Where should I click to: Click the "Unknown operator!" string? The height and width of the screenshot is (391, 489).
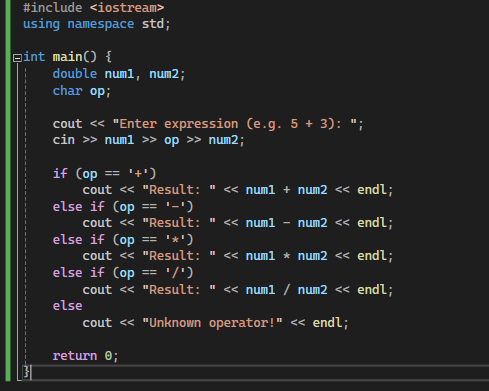(x=212, y=323)
